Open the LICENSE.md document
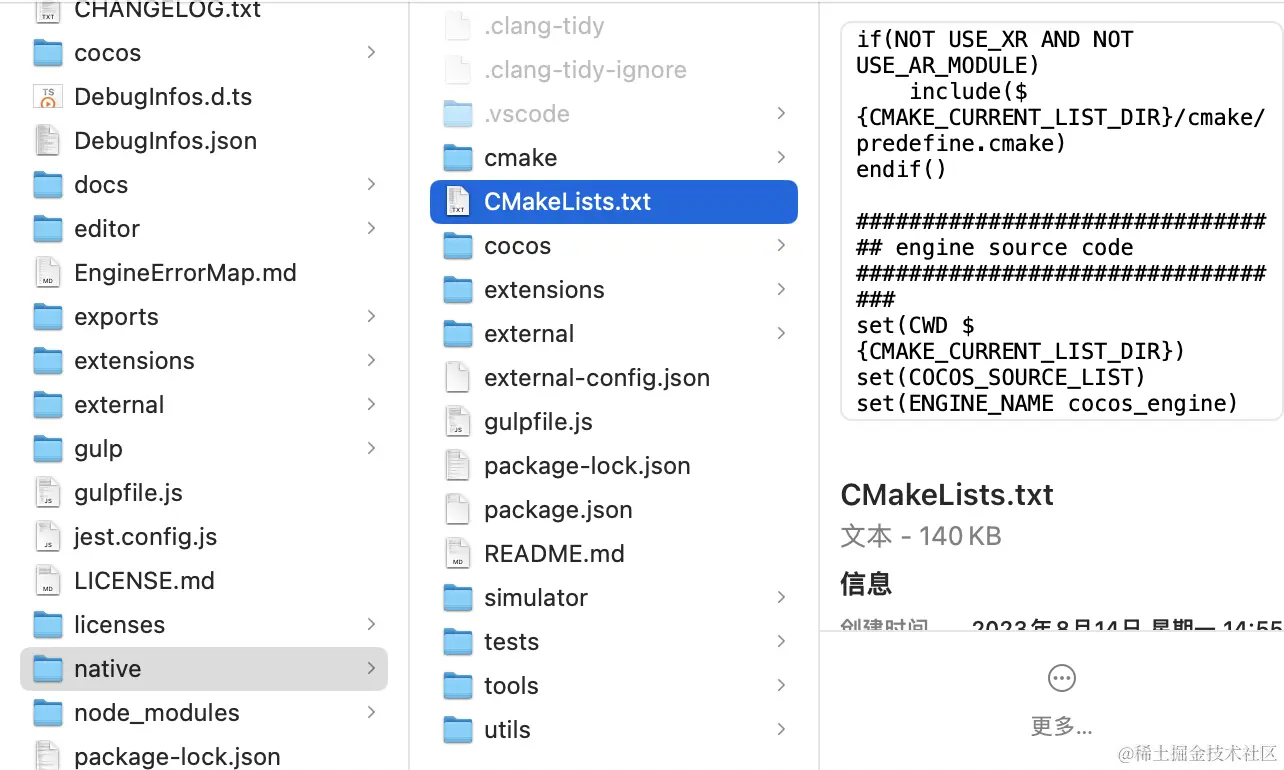This screenshot has width=1284, height=770. [146, 580]
